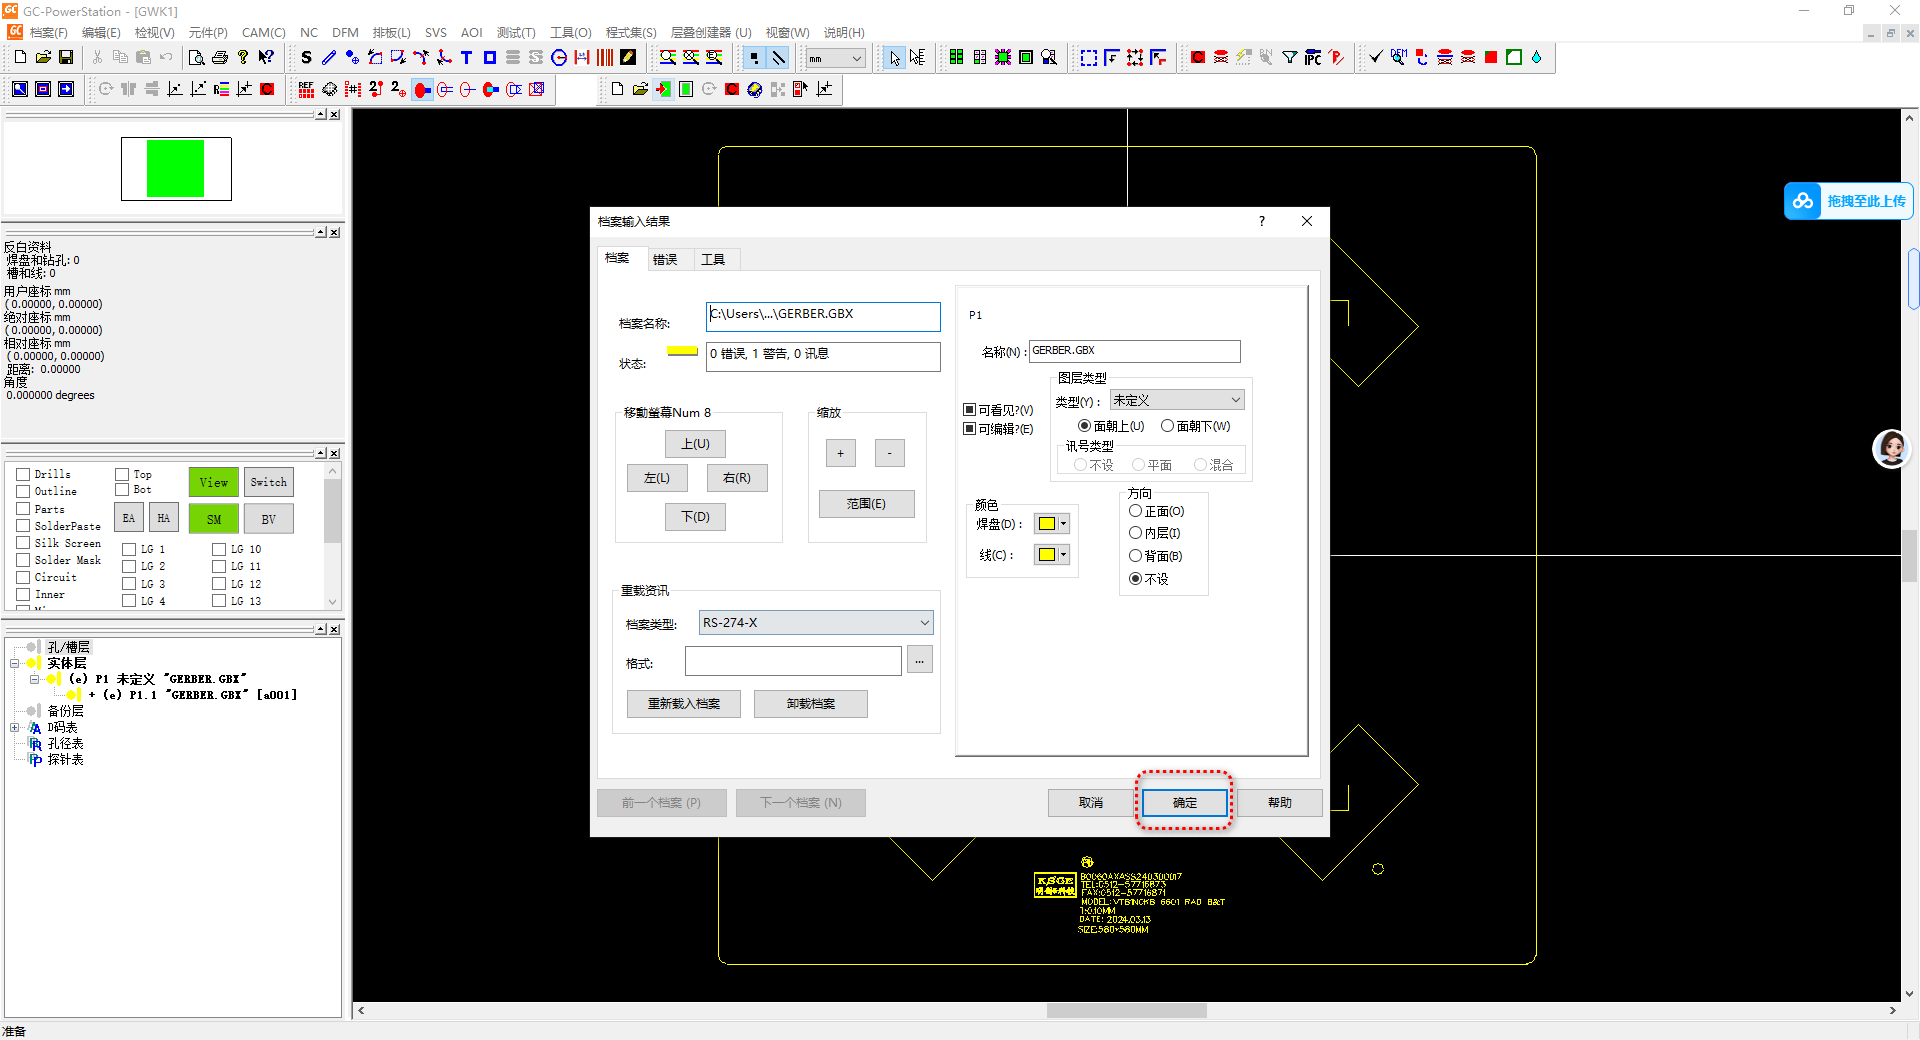Screen dimensions: 1920x1040
Task: Select the blue line drawing tool
Action: coord(329,58)
